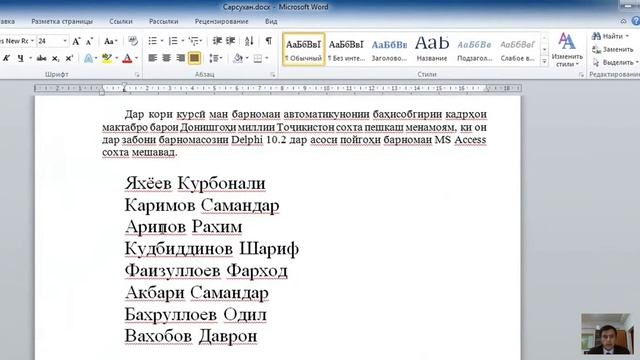Open the Line Spacing menu
The image size is (640, 360).
[x=215, y=58]
